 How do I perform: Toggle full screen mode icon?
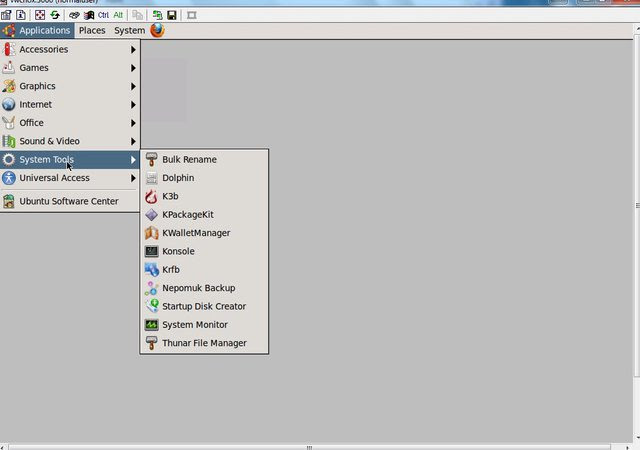tap(40, 15)
